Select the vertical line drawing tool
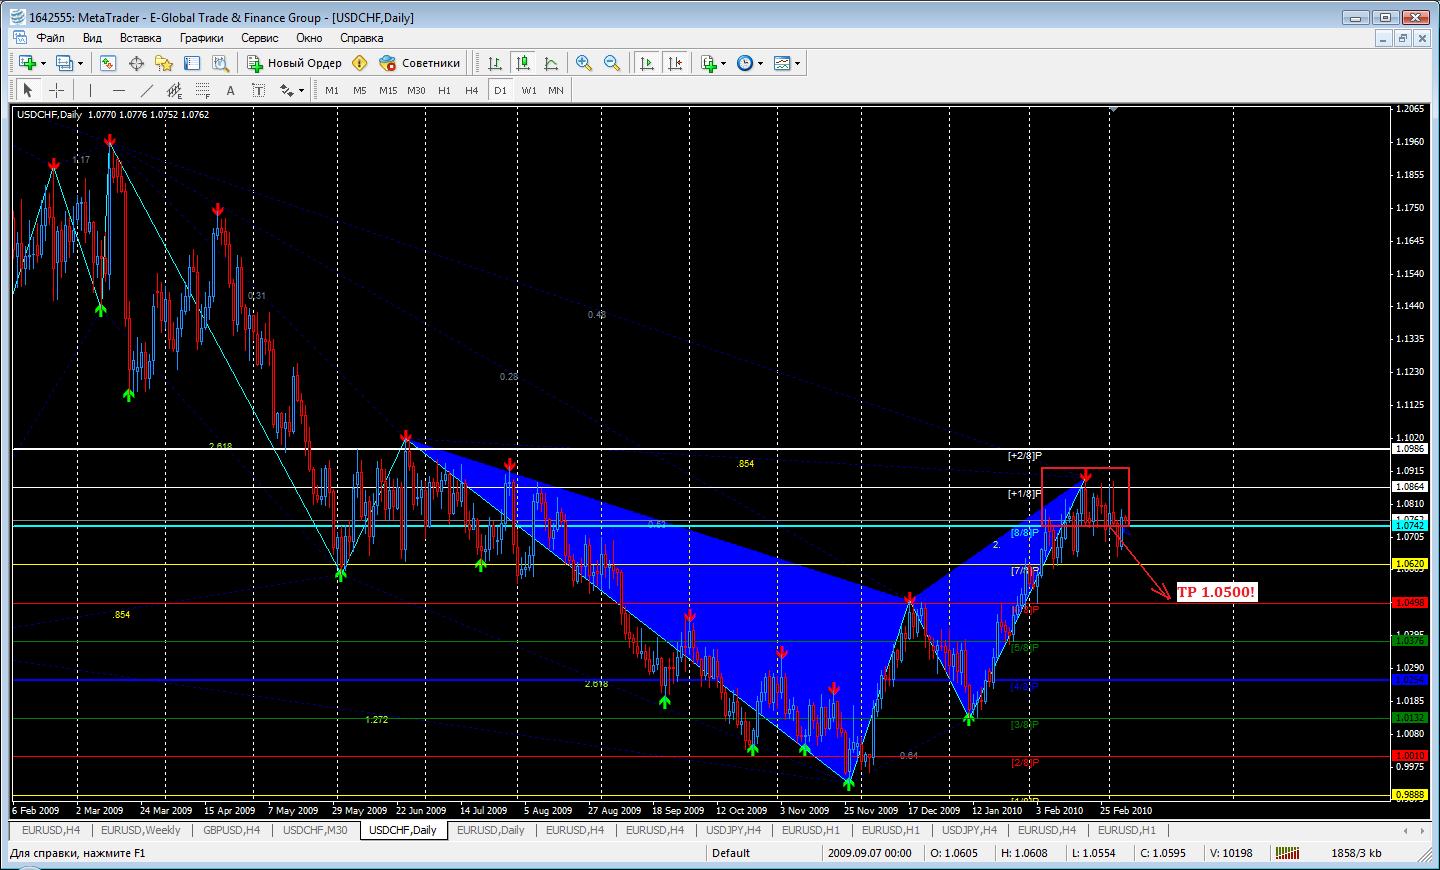This screenshot has width=1440, height=870. [x=90, y=90]
